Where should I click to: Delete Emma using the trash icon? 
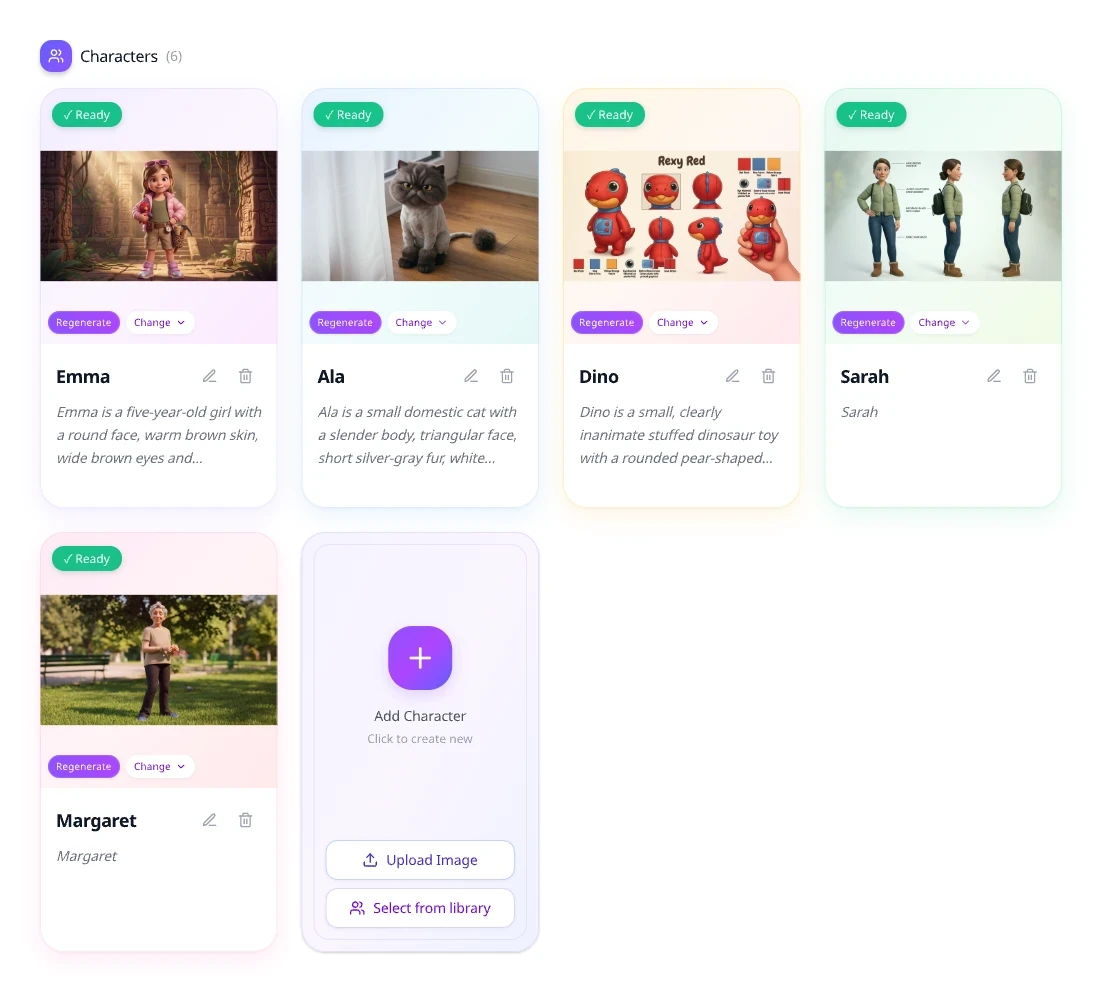[245, 376]
